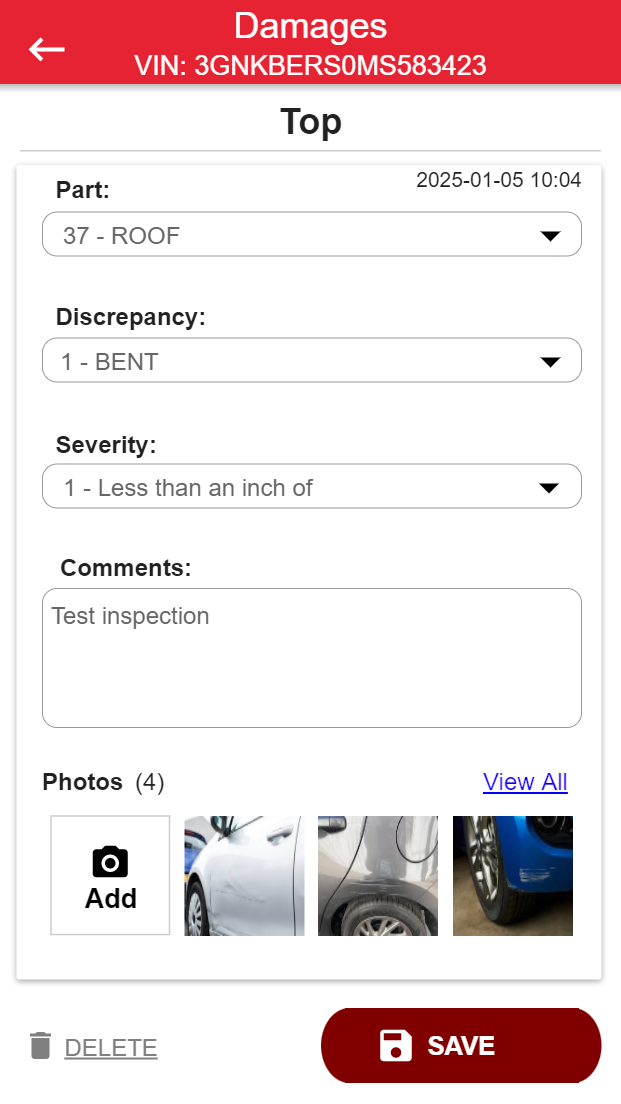
Task: Open the gray fender and wheel thumbnail
Action: pos(378,876)
